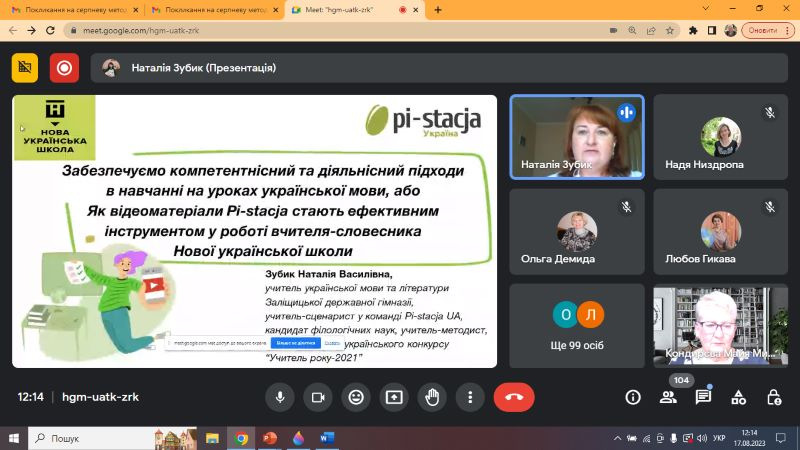The height and width of the screenshot is (450, 800).
Task: Select Кондирєва Майя video tile
Action: tap(720, 326)
